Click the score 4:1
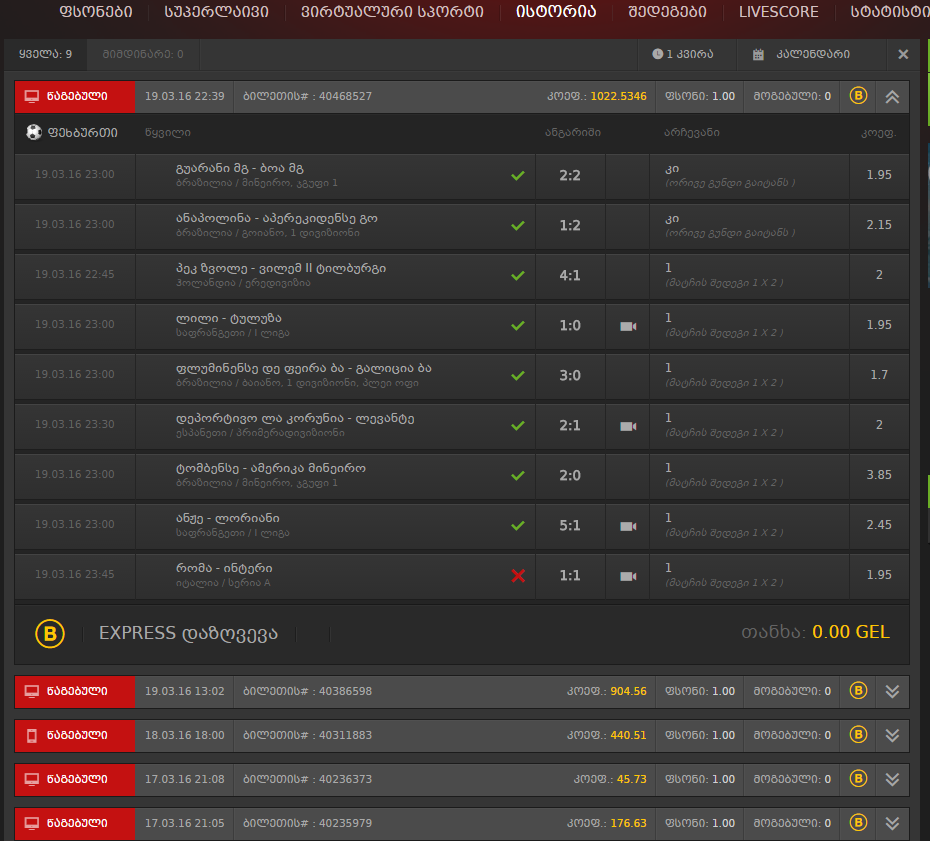This screenshot has height=841, width=930. pyautogui.click(x=570, y=275)
